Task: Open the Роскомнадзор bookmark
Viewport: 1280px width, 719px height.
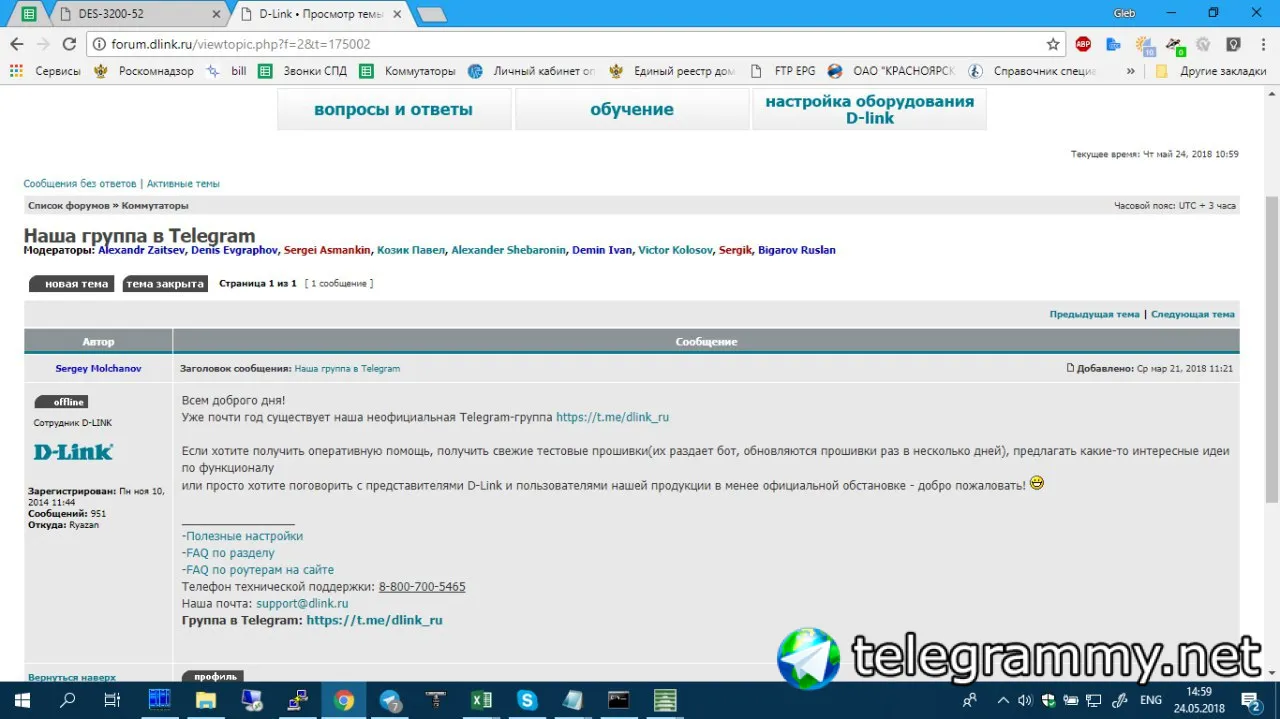Action: [x=144, y=71]
